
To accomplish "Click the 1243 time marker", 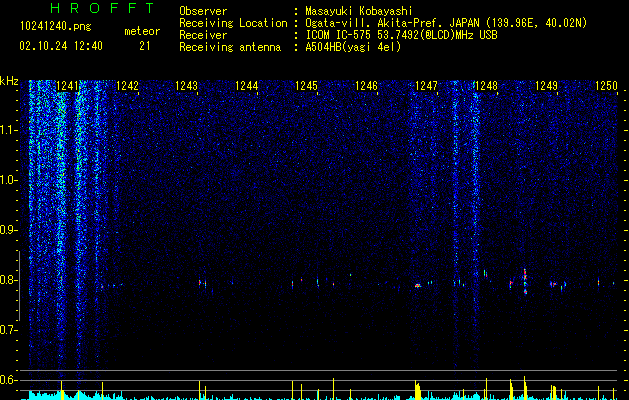I will click(187, 85).
